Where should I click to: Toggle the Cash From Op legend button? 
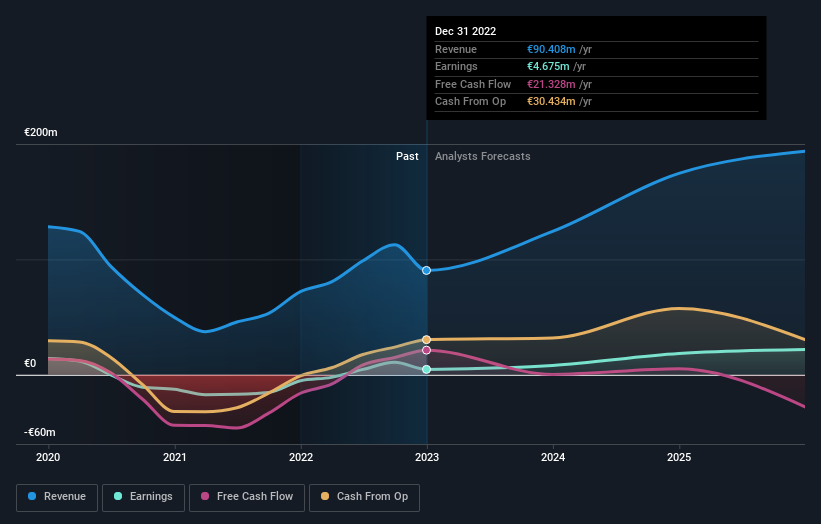(x=364, y=497)
